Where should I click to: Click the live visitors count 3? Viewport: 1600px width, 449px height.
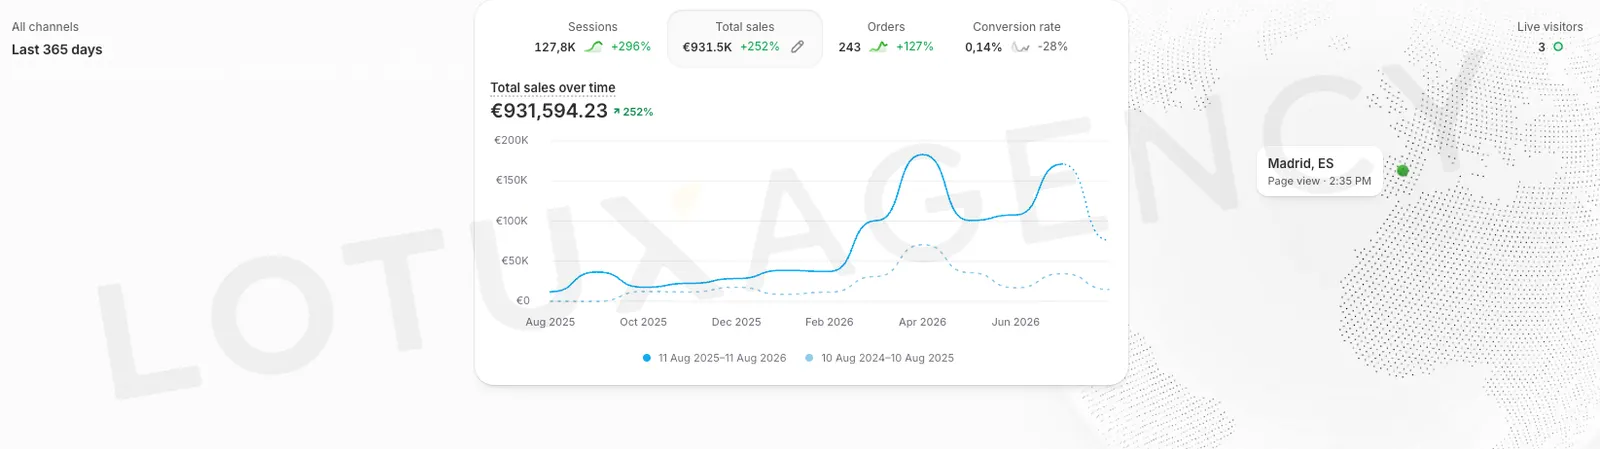tap(1542, 47)
